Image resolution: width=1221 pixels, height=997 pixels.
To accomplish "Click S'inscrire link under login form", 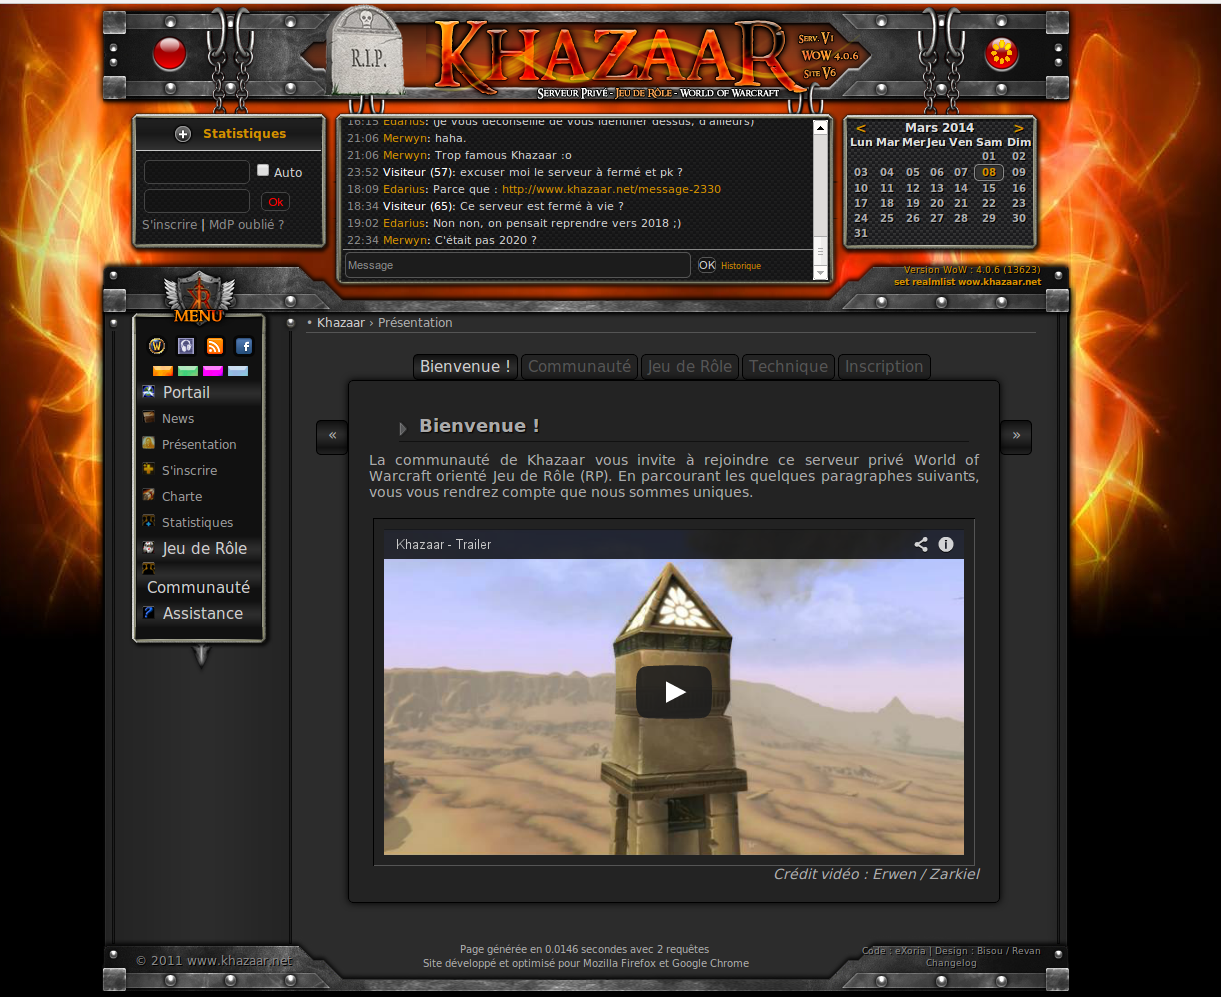I will coord(170,225).
